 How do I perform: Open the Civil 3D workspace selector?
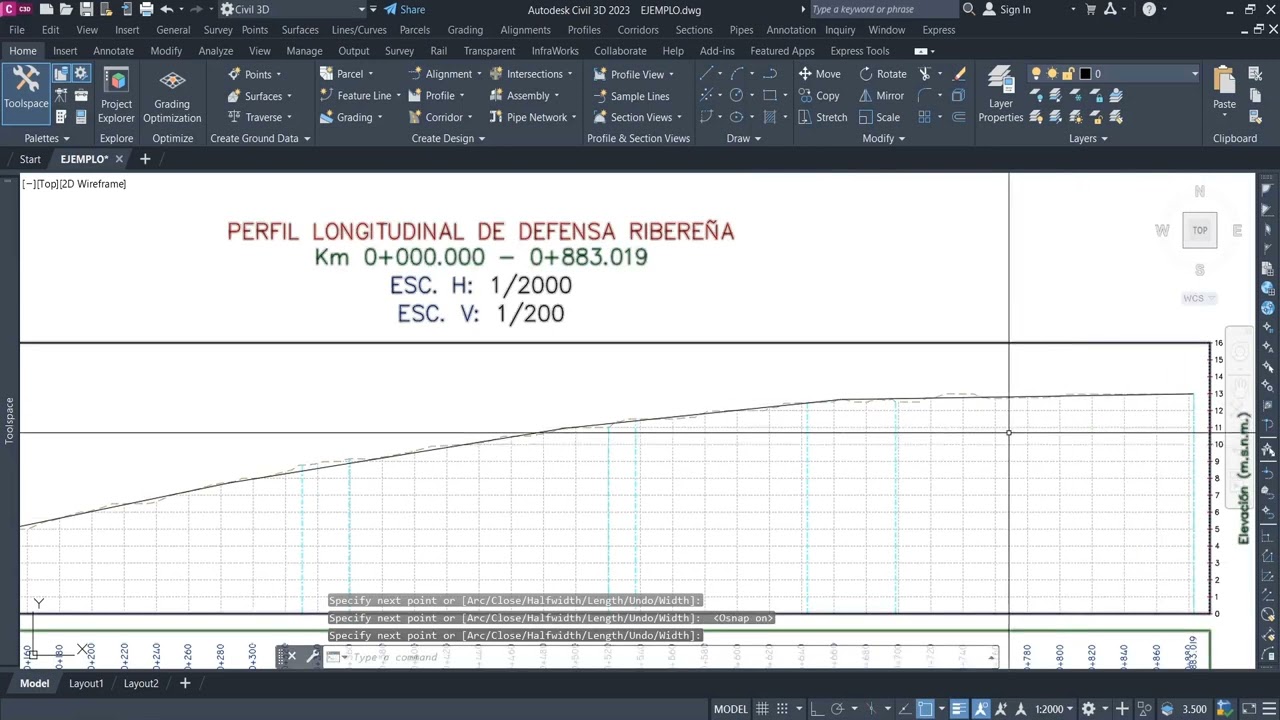[292, 10]
